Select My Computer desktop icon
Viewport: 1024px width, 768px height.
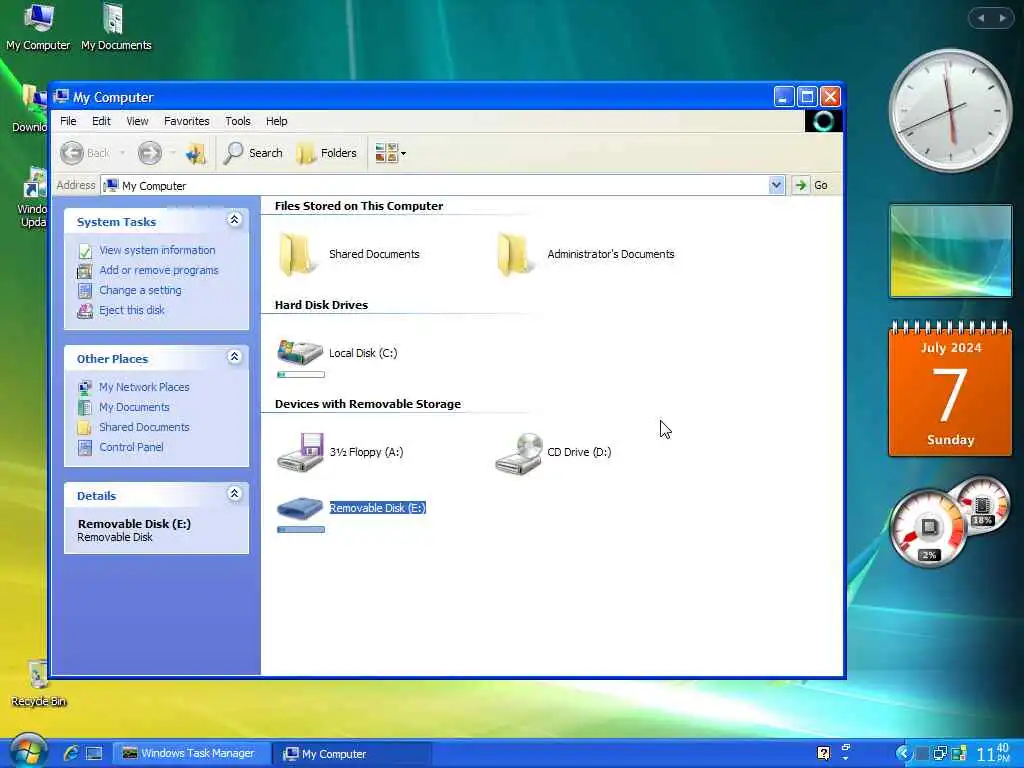(38, 27)
